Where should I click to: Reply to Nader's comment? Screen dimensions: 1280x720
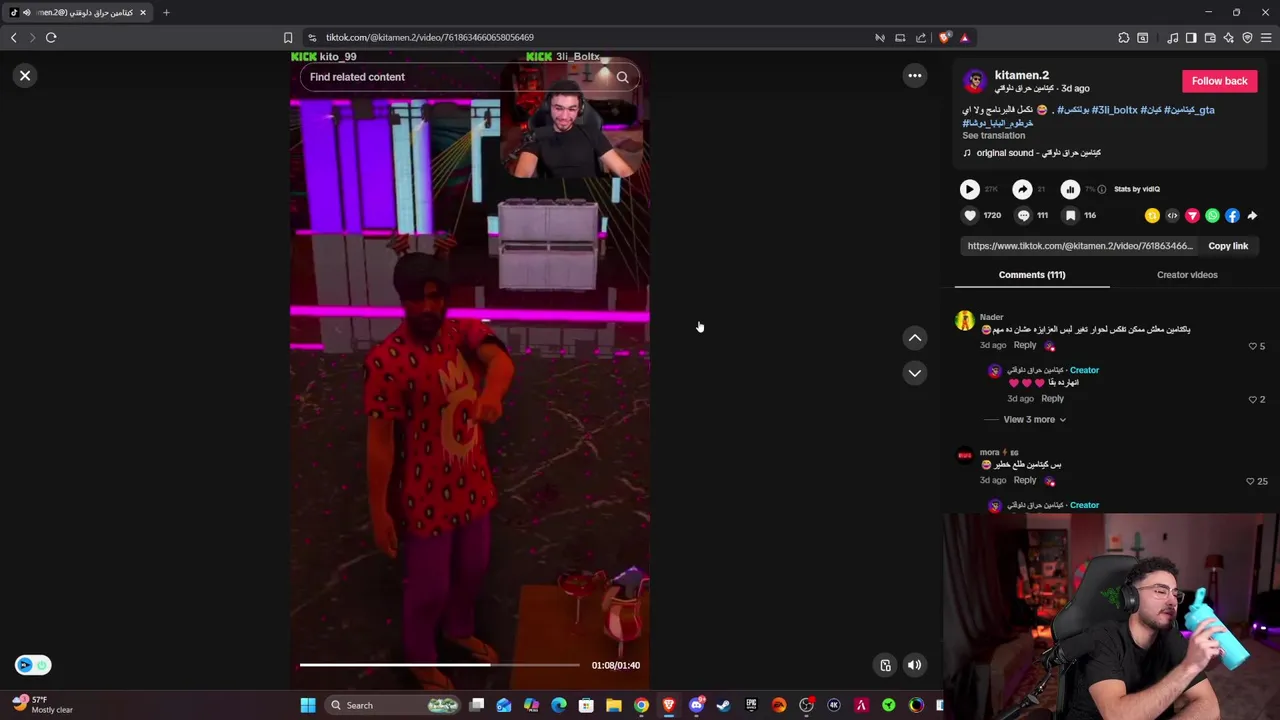coord(1025,345)
